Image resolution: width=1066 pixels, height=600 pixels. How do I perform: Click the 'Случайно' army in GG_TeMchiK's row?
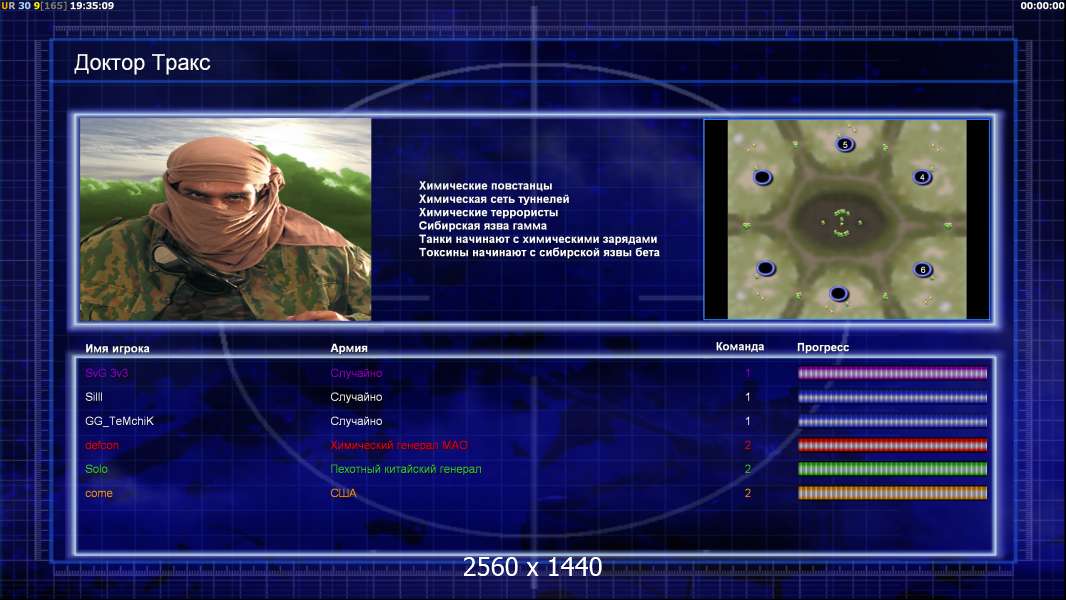coord(356,421)
